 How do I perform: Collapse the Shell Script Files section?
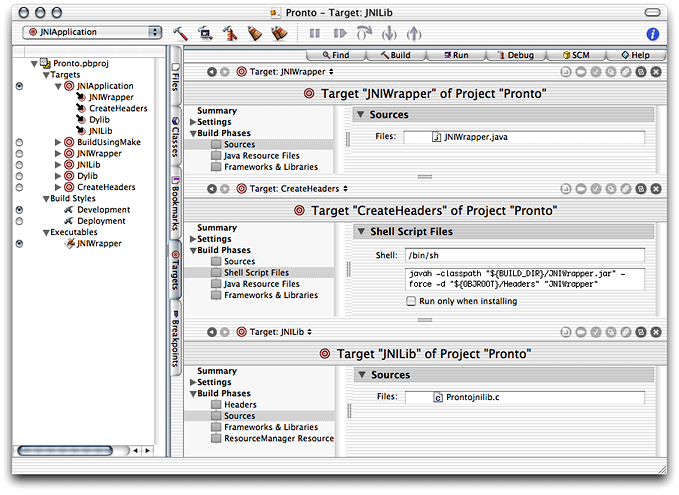tap(361, 232)
